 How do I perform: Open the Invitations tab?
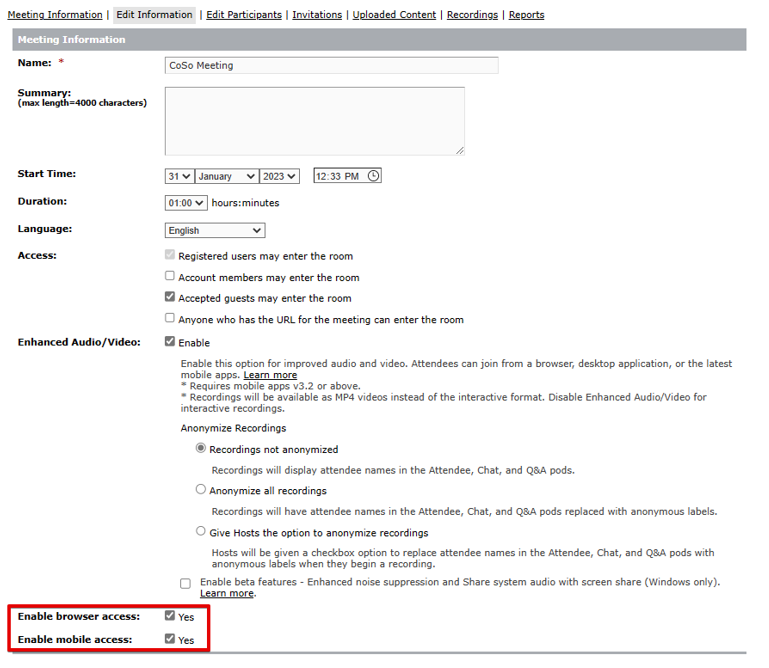point(317,15)
